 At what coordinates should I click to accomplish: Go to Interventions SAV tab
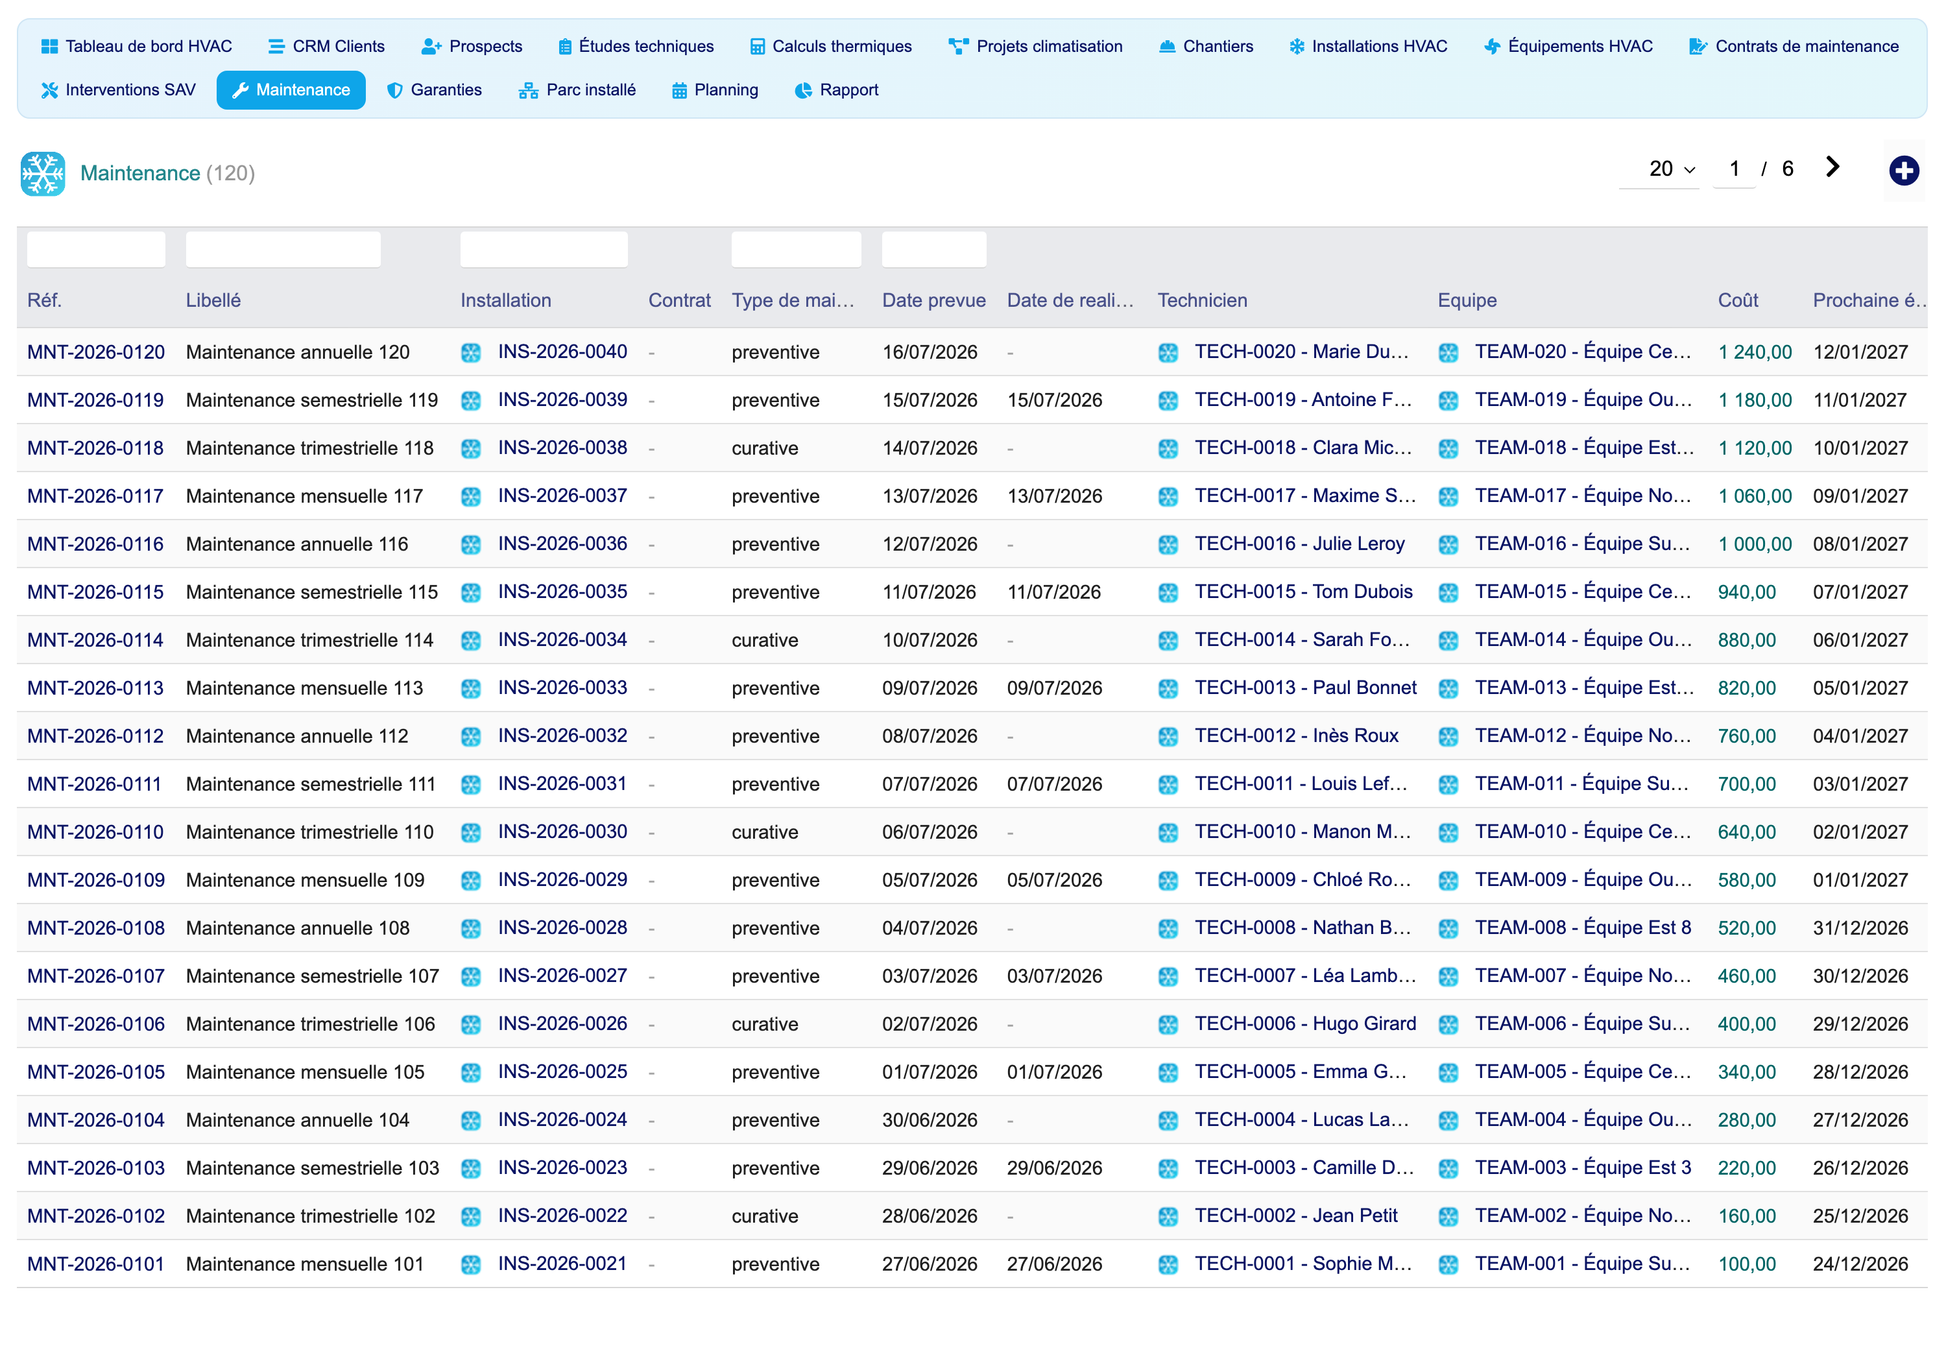[x=118, y=90]
